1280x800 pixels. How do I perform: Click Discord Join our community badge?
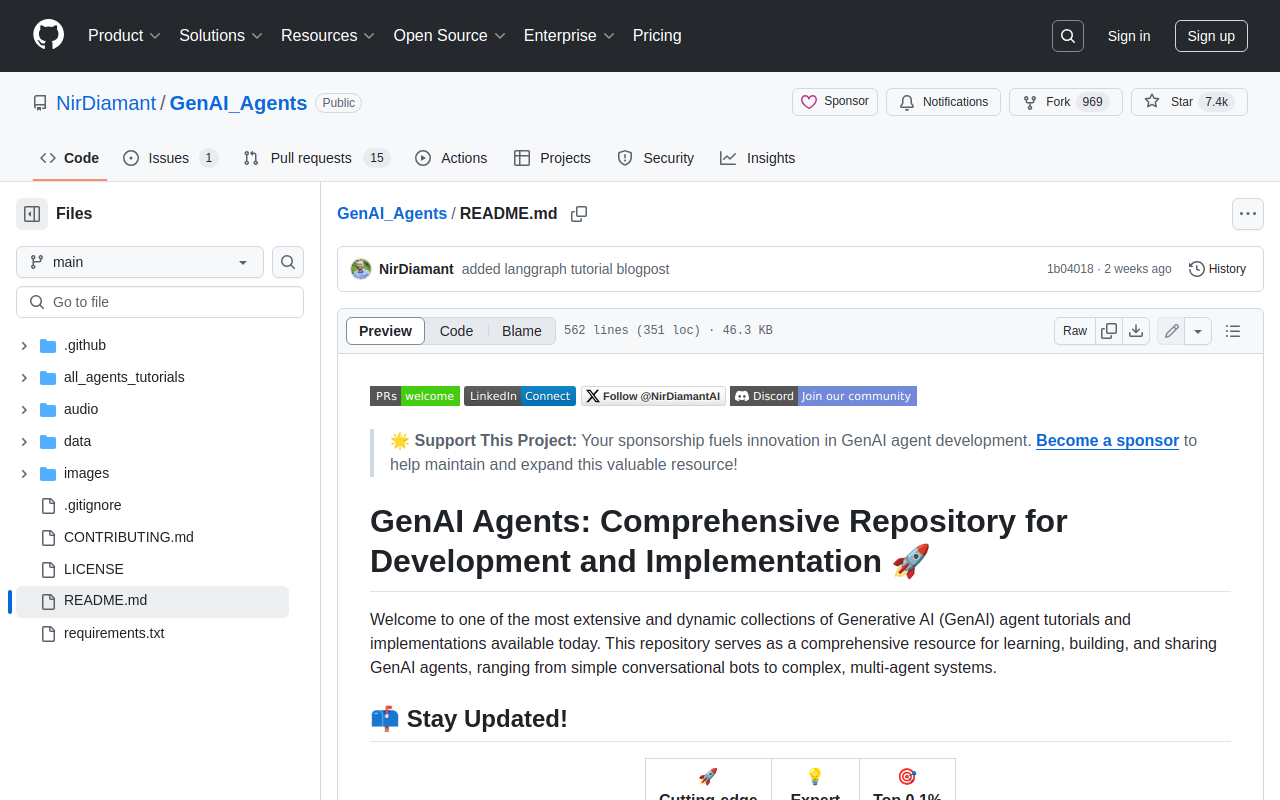coord(823,396)
